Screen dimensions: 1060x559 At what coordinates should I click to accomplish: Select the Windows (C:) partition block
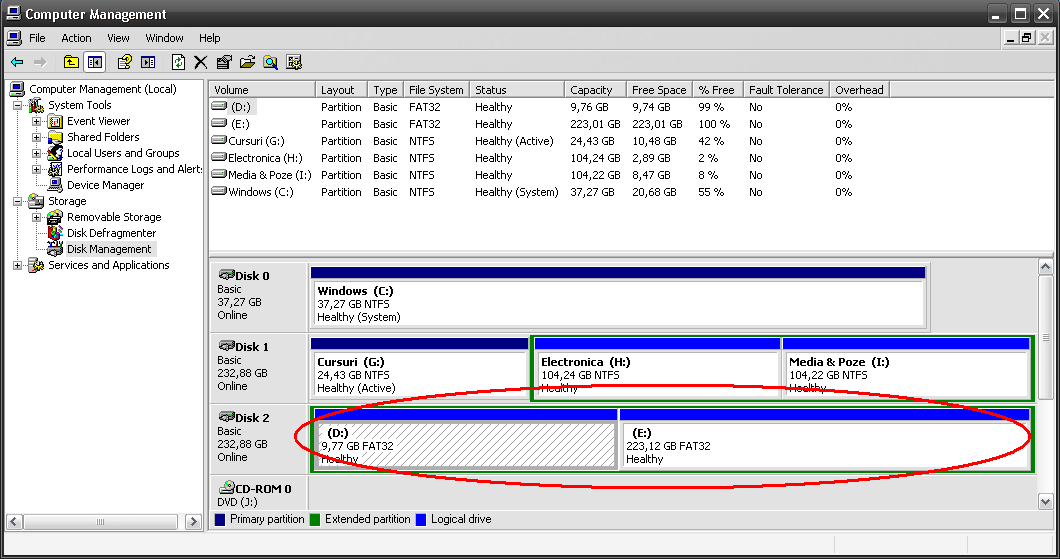point(618,297)
